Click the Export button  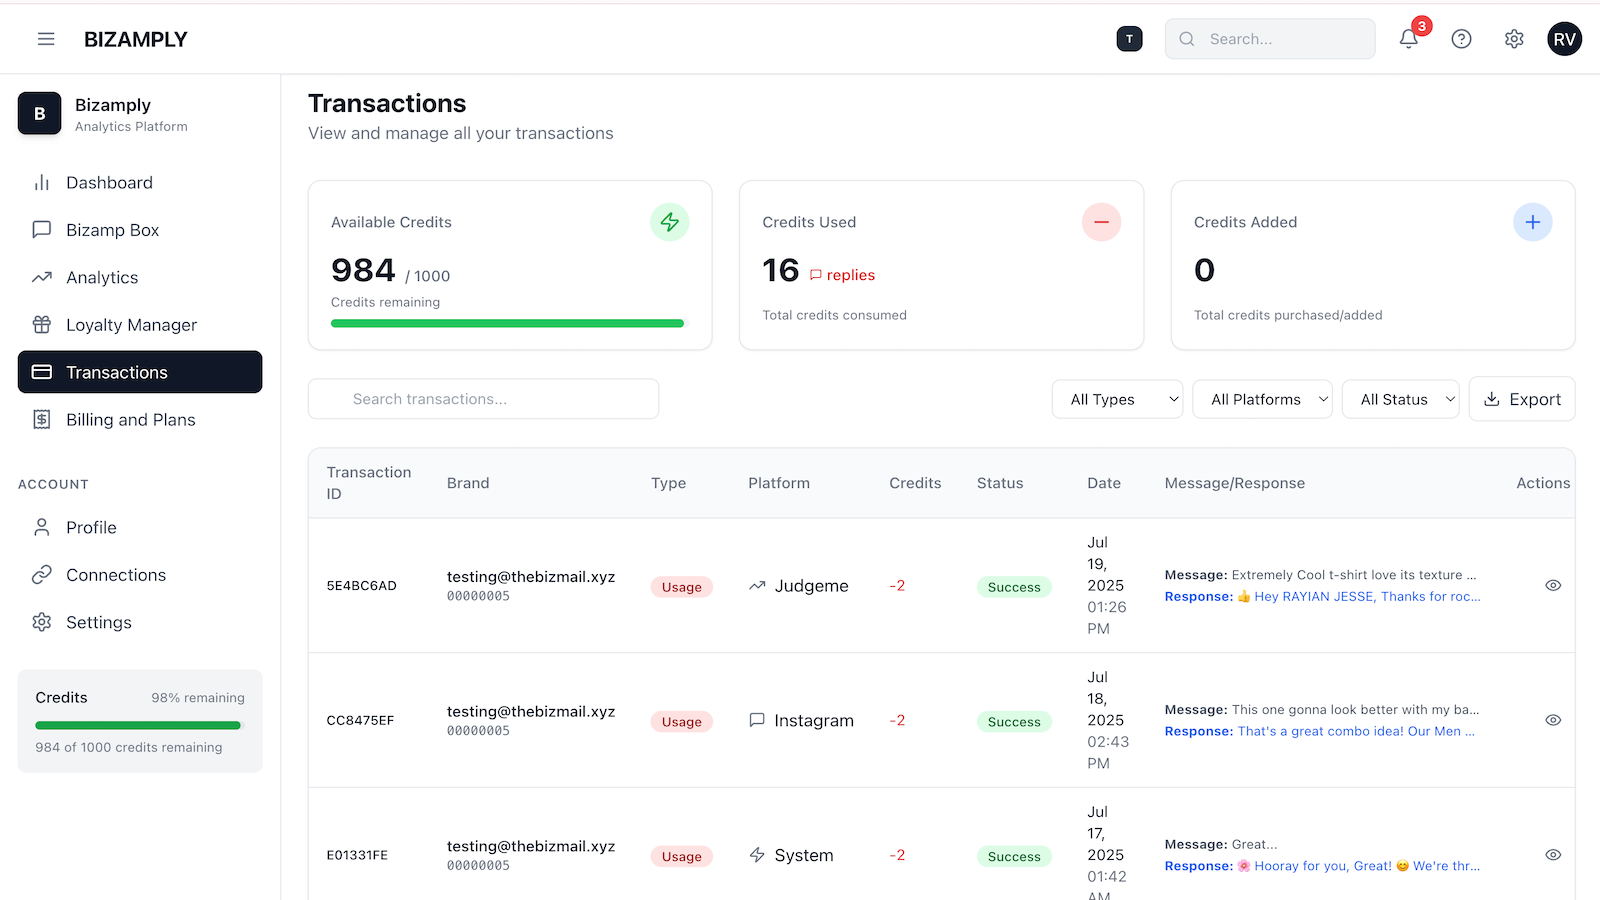1521,399
